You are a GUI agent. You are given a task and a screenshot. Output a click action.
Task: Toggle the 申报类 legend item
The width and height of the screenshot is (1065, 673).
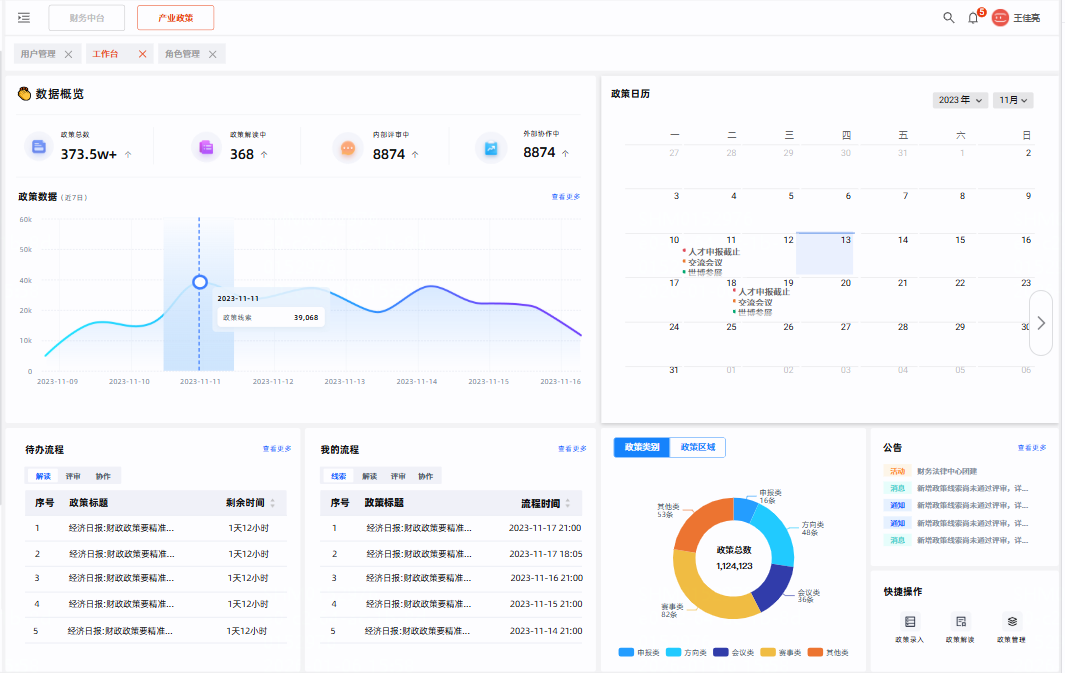[635, 652]
